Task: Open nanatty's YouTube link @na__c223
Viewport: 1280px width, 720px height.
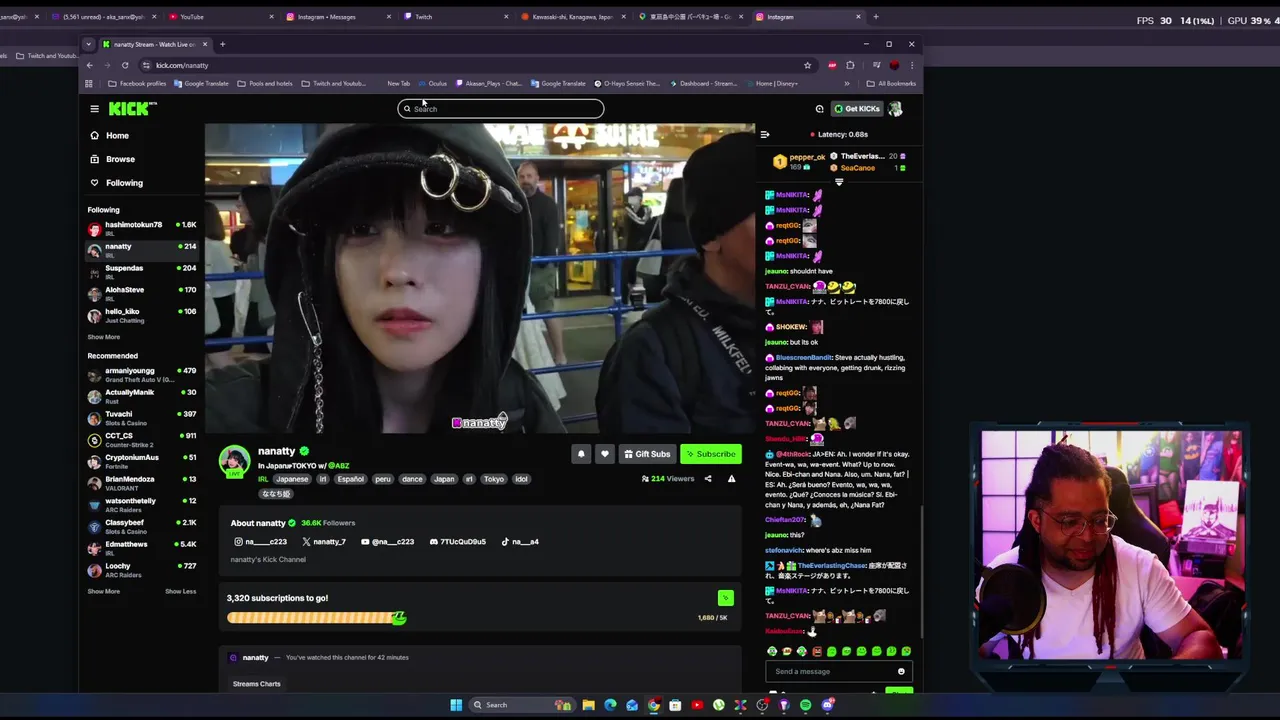Action: point(387,542)
